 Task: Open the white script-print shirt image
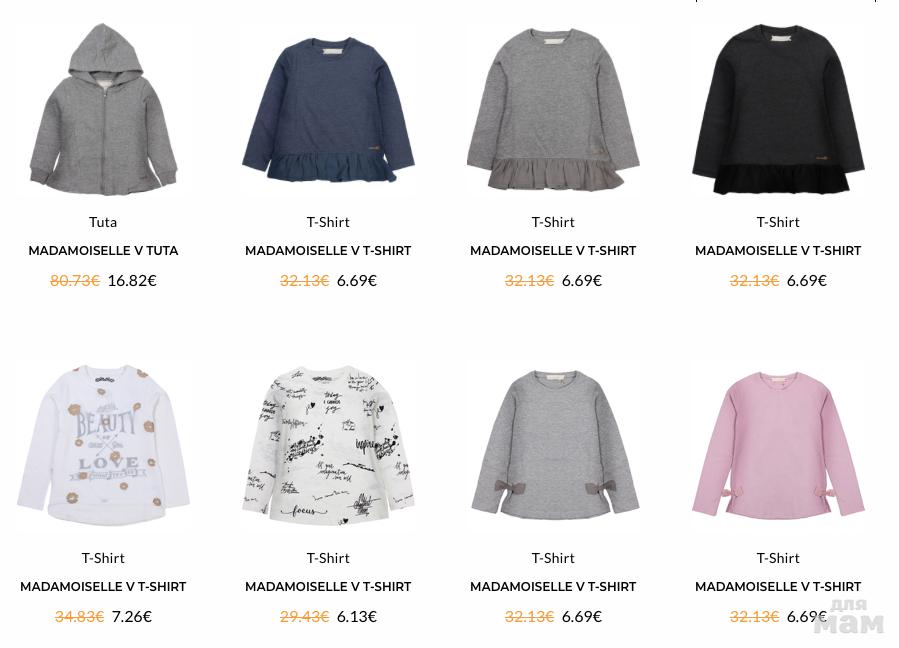(328, 445)
